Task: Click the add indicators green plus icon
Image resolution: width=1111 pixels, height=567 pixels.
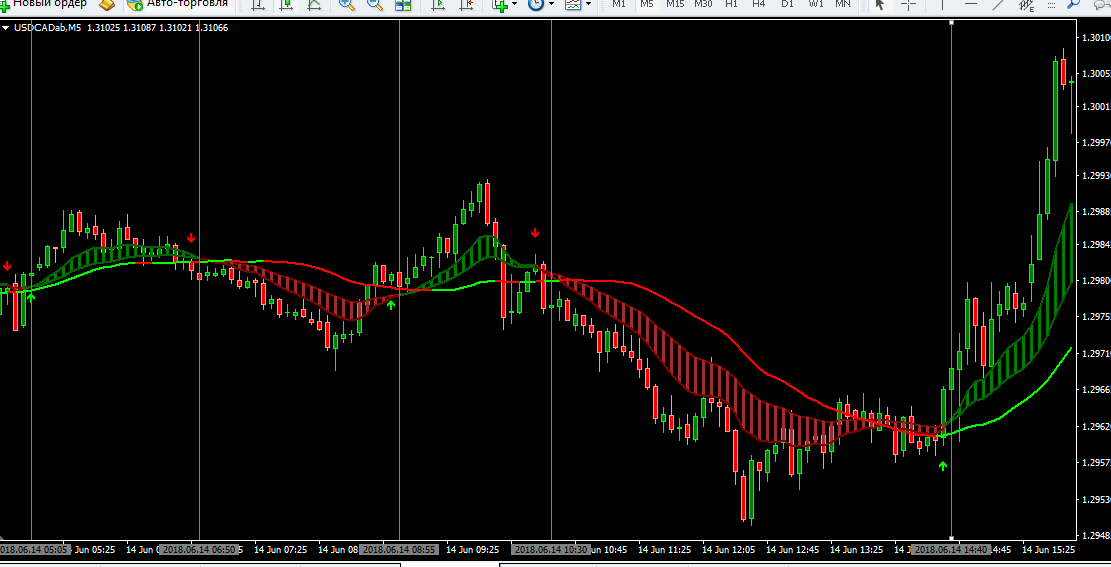Action: coord(500,4)
